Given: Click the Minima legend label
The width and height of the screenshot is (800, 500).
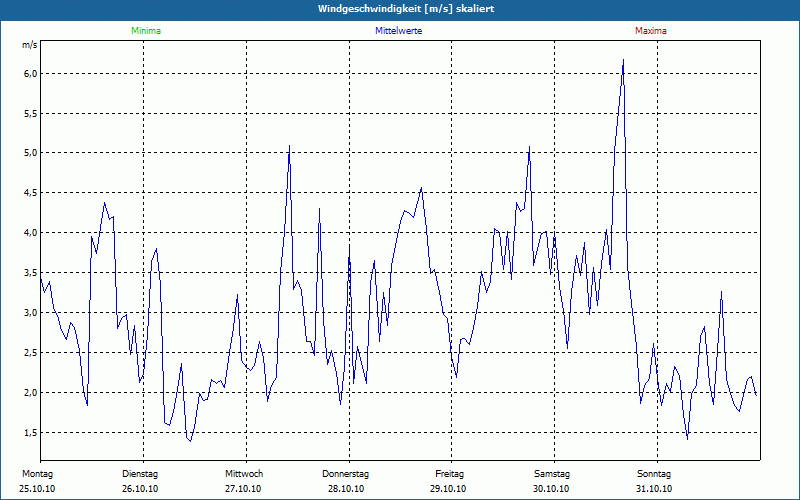Looking at the screenshot, I should coord(146,31).
